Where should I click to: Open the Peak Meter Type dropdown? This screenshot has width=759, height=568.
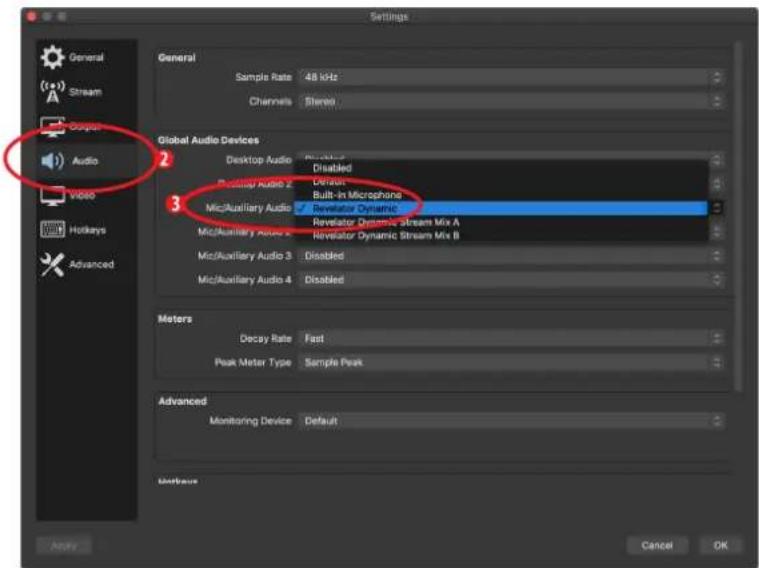click(x=511, y=362)
